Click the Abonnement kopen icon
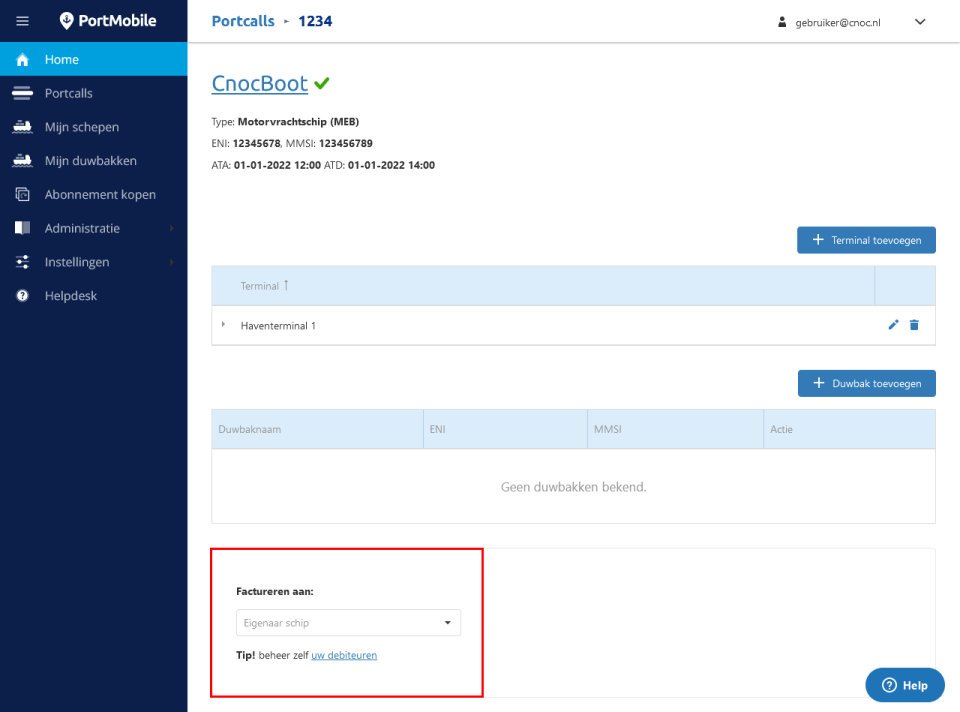Viewport: 960px width, 712px height. 22,195
